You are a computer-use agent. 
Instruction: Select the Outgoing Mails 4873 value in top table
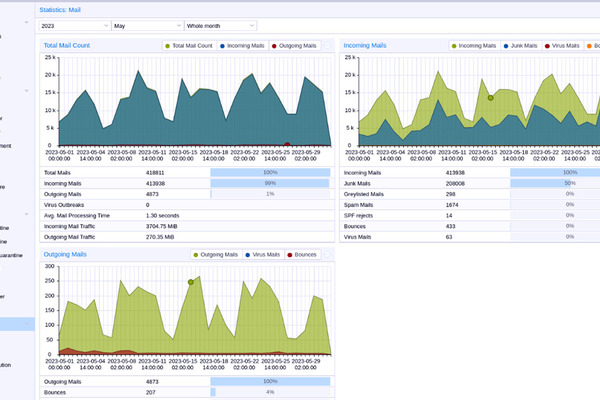click(x=152, y=194)
